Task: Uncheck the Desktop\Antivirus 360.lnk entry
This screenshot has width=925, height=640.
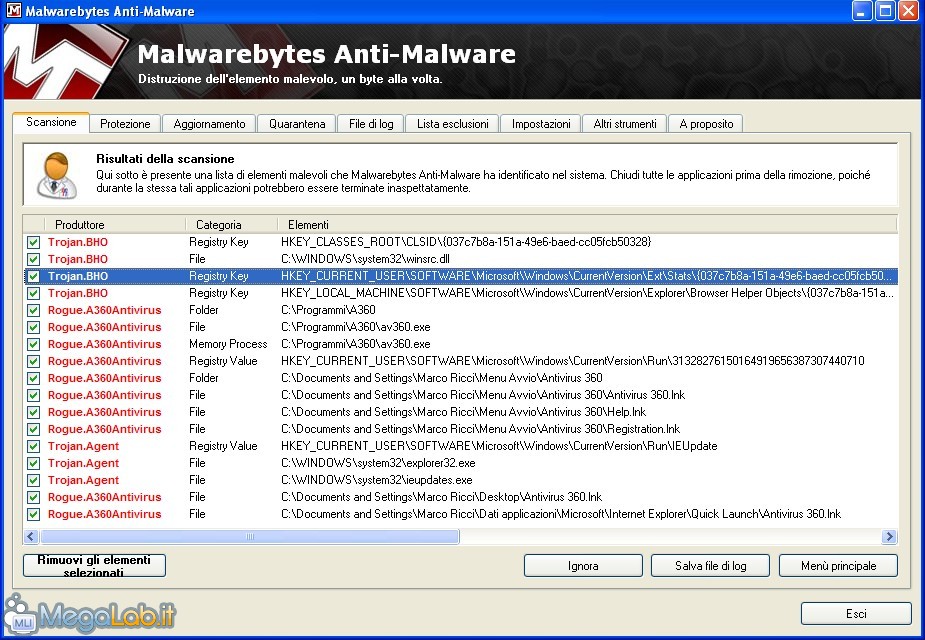Action: pyautogui.click(x=34, y=497)
